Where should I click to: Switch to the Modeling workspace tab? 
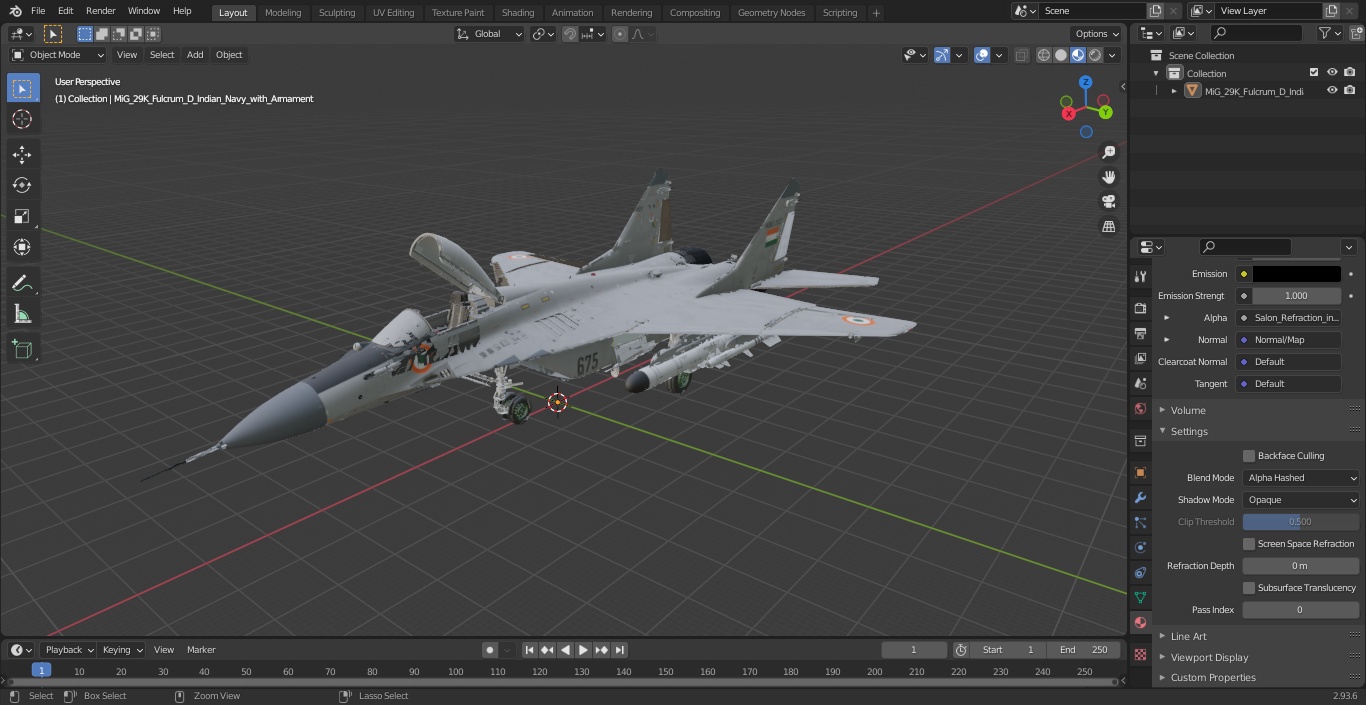click(283, 12)
